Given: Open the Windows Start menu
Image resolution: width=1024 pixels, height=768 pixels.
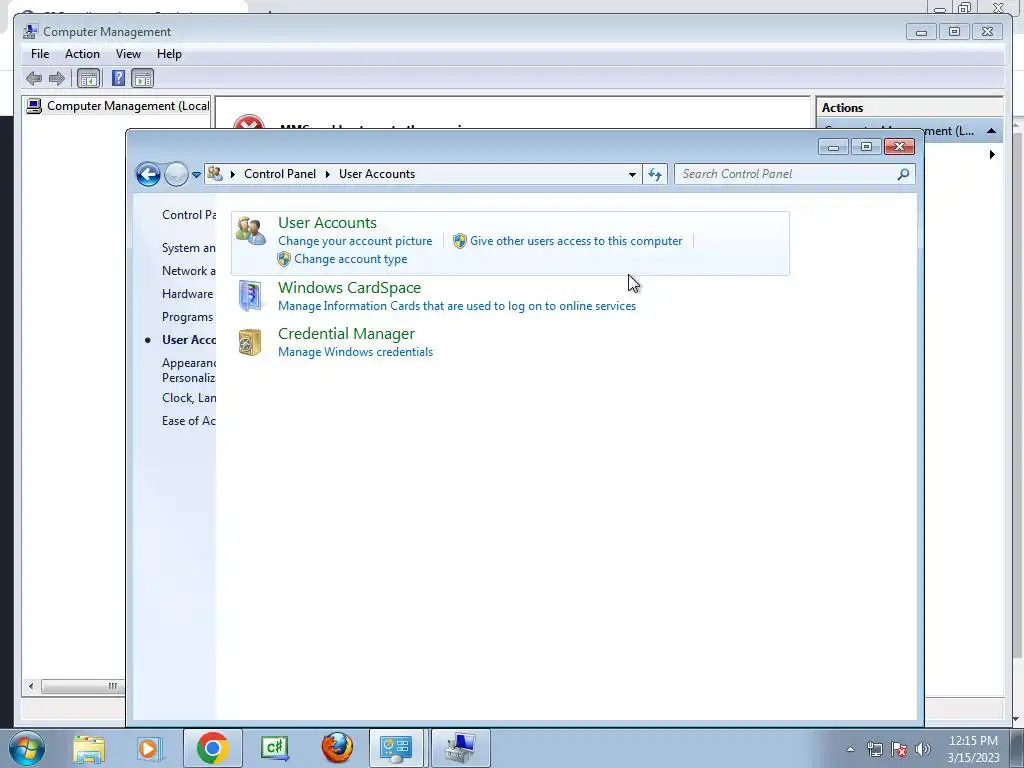Looking at the screenshot, I should [x=27, y=748].
